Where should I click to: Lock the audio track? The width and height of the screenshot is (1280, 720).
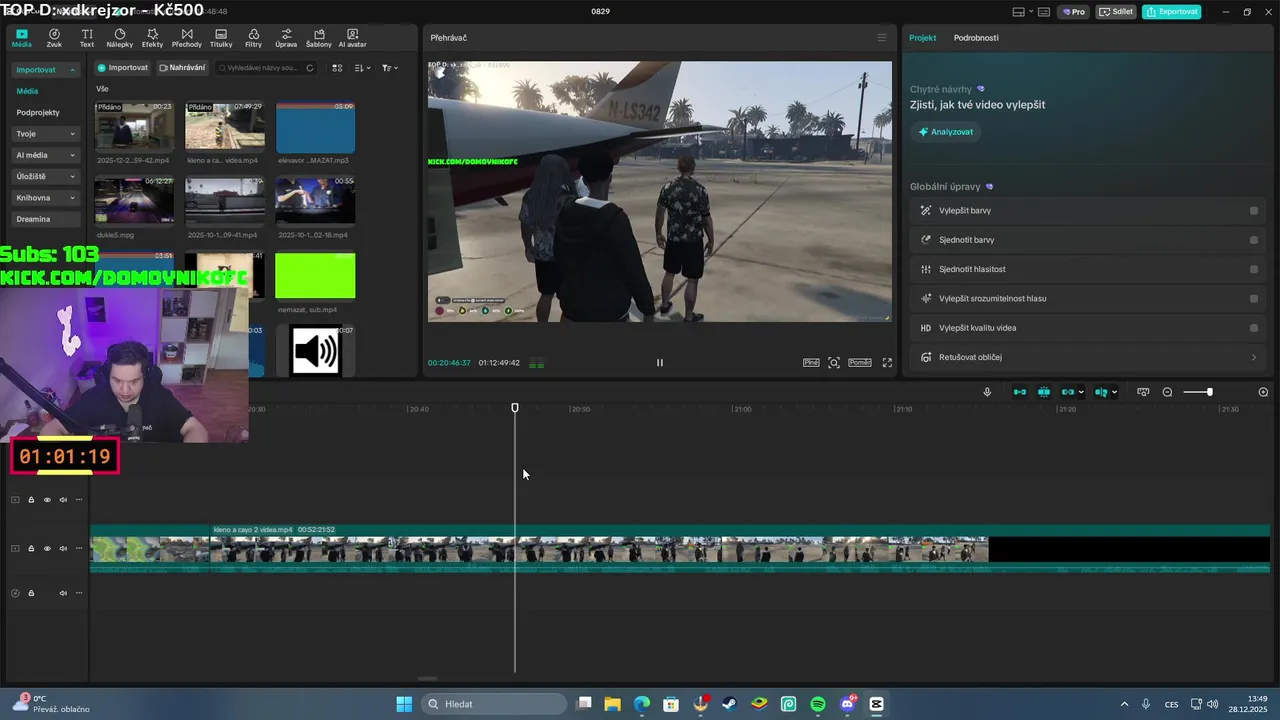click(x=31, y=593)
